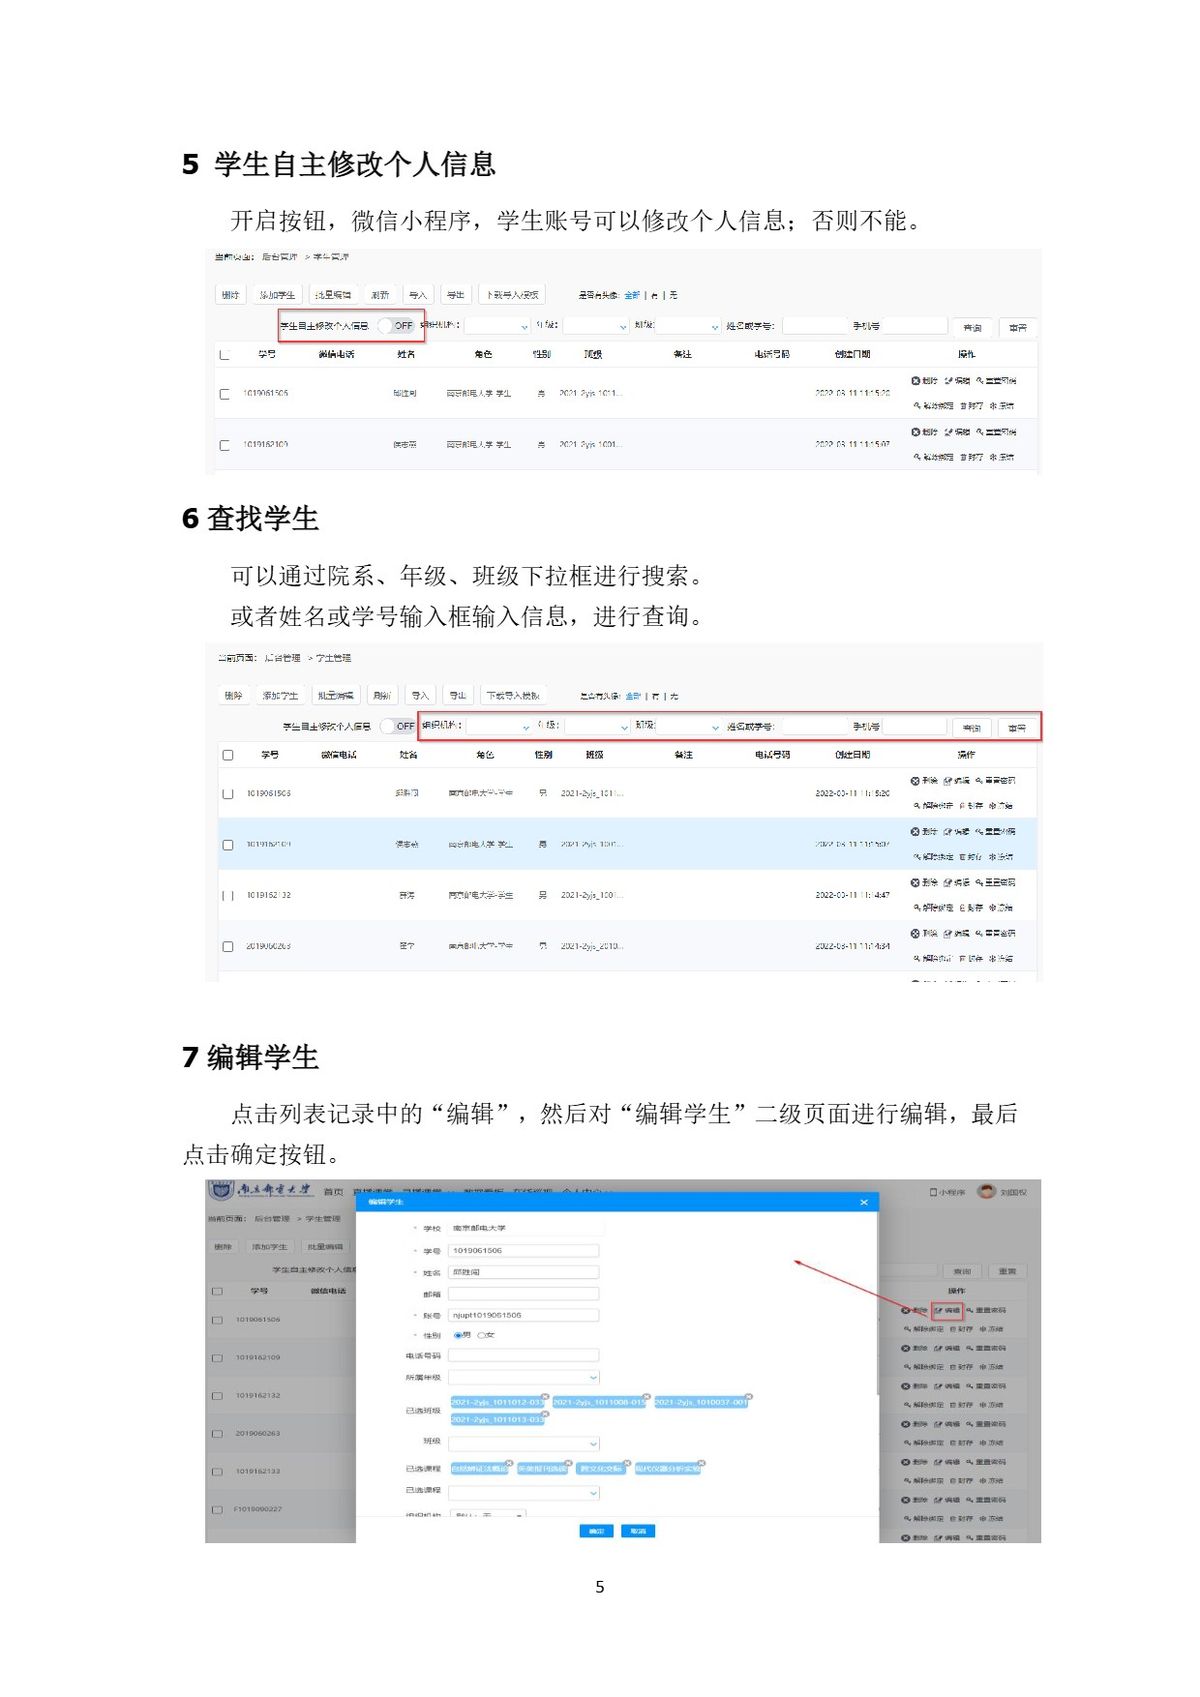Screen dimensions: 1200x1697
Task: Click the 取消 button in the edit dialog
Action: coord(638,1531)
